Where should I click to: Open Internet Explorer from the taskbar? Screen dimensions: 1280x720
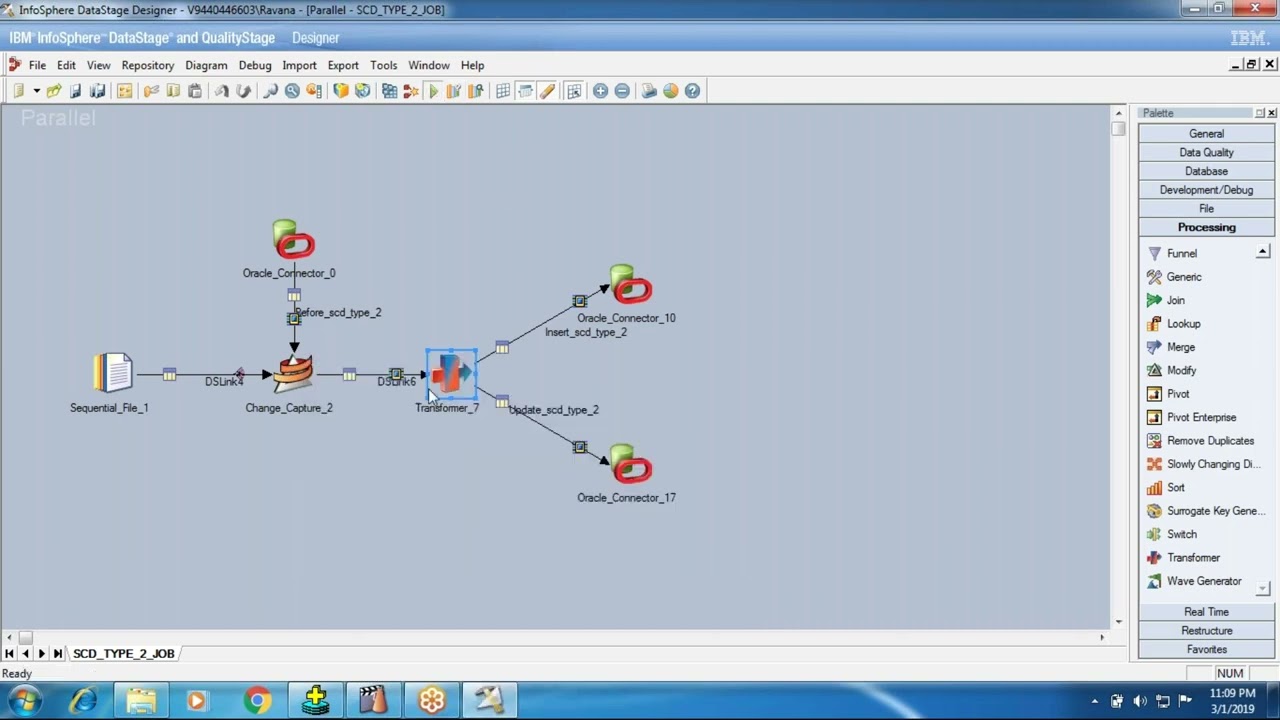pos(84,701)
